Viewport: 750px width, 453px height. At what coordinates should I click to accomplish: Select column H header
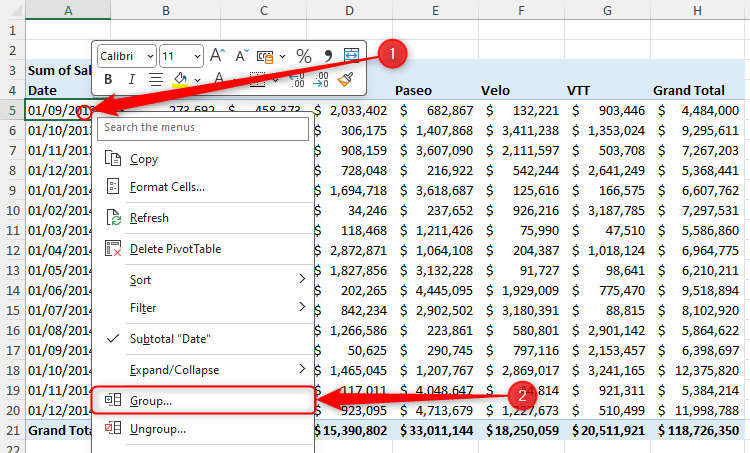pos(698,10)
